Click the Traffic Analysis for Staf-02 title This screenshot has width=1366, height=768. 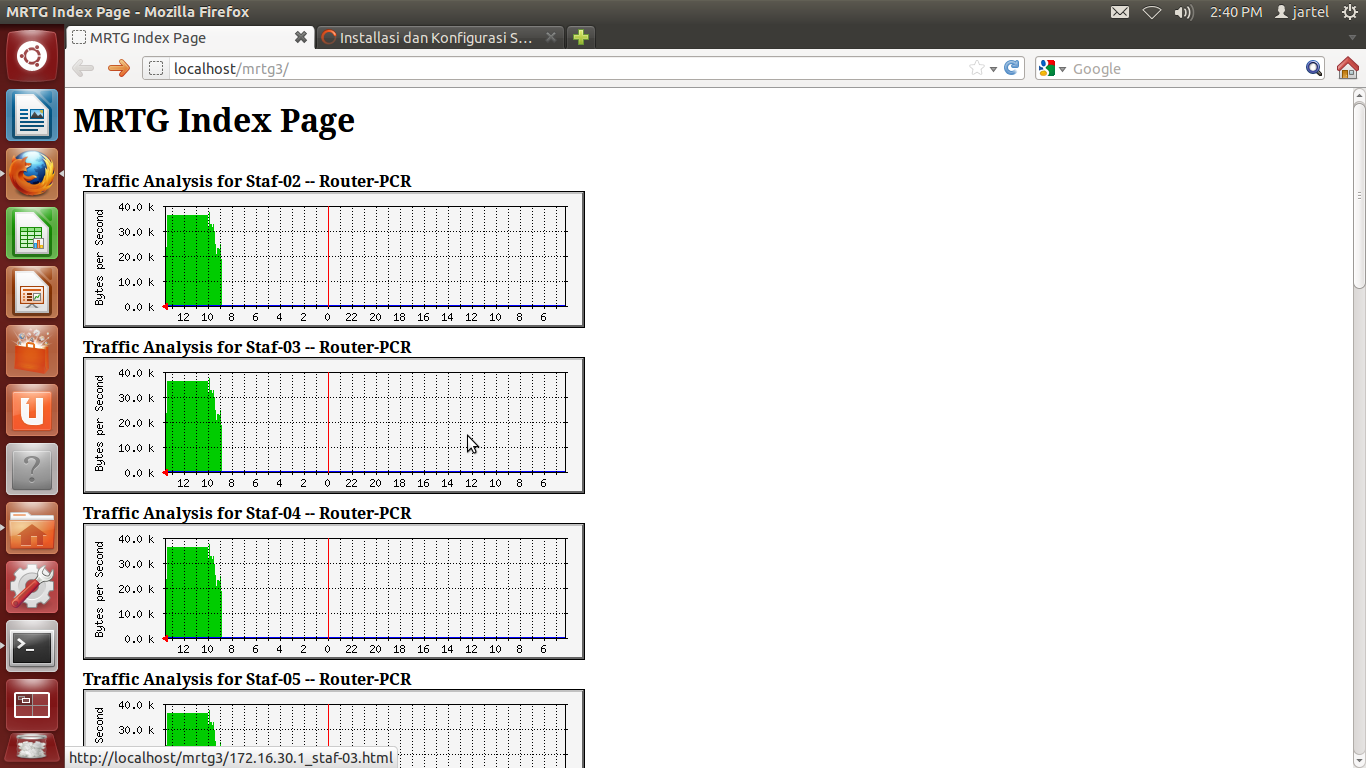tap(247, 181)
